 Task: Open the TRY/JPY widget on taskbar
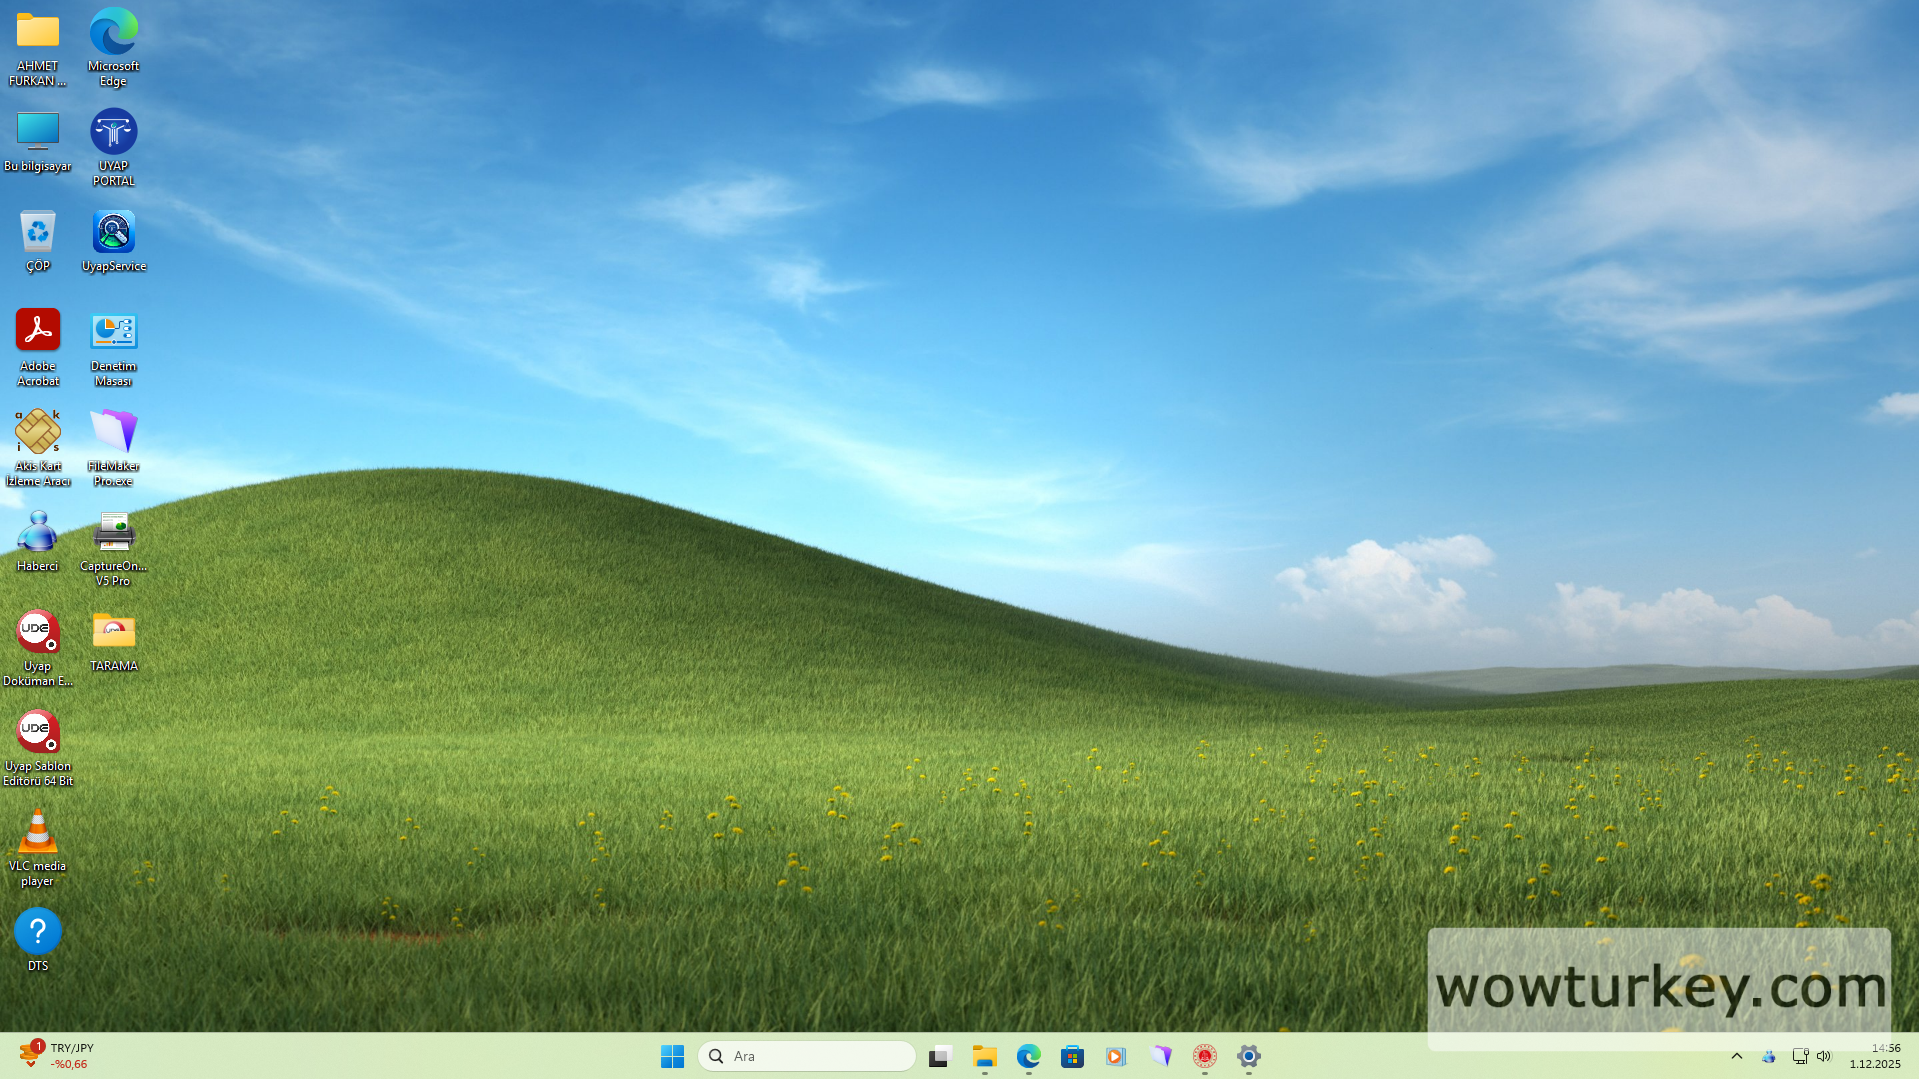(x=56, y=1056)
